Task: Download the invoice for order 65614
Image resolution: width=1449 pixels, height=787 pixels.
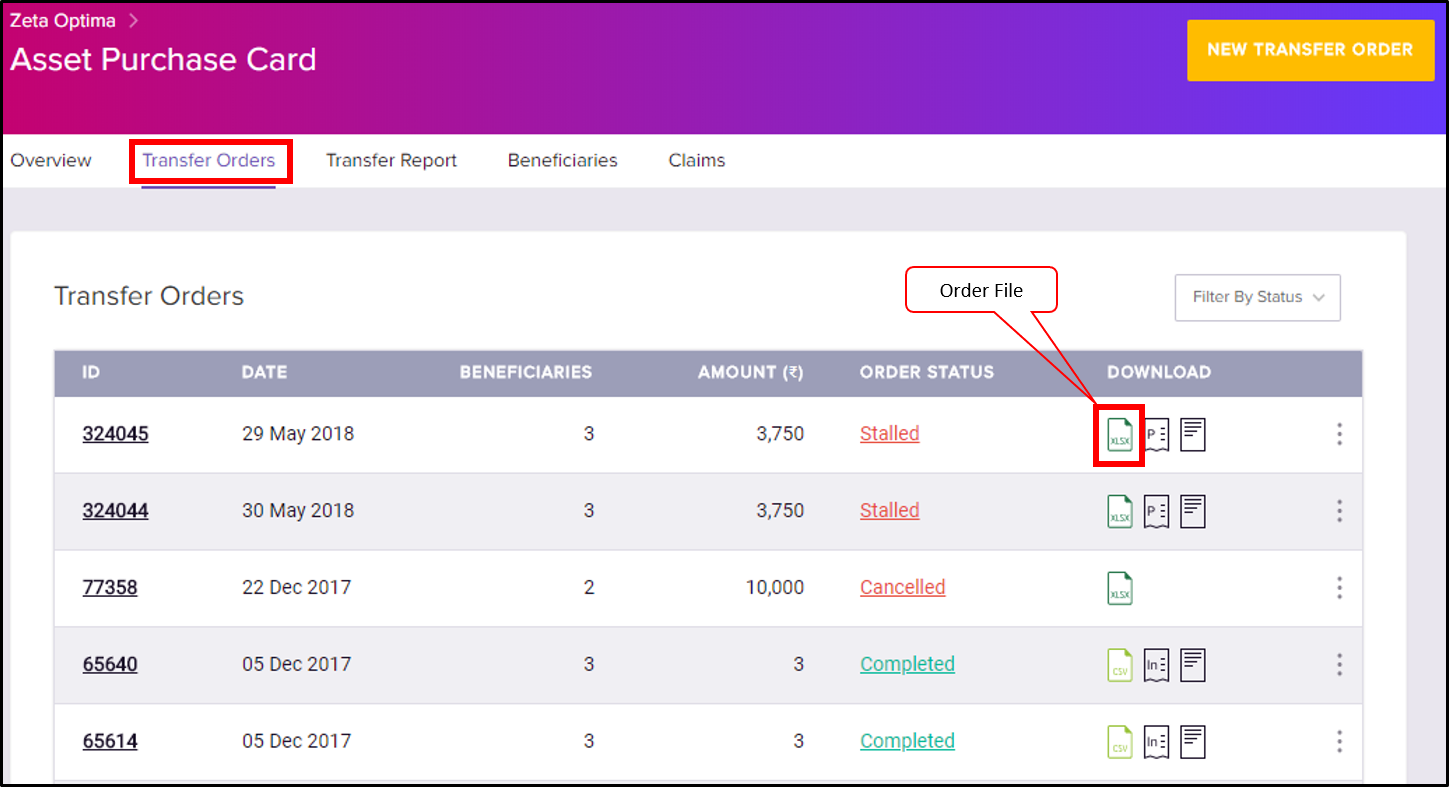Action: pyautogui.click(x=1157, y=742)
